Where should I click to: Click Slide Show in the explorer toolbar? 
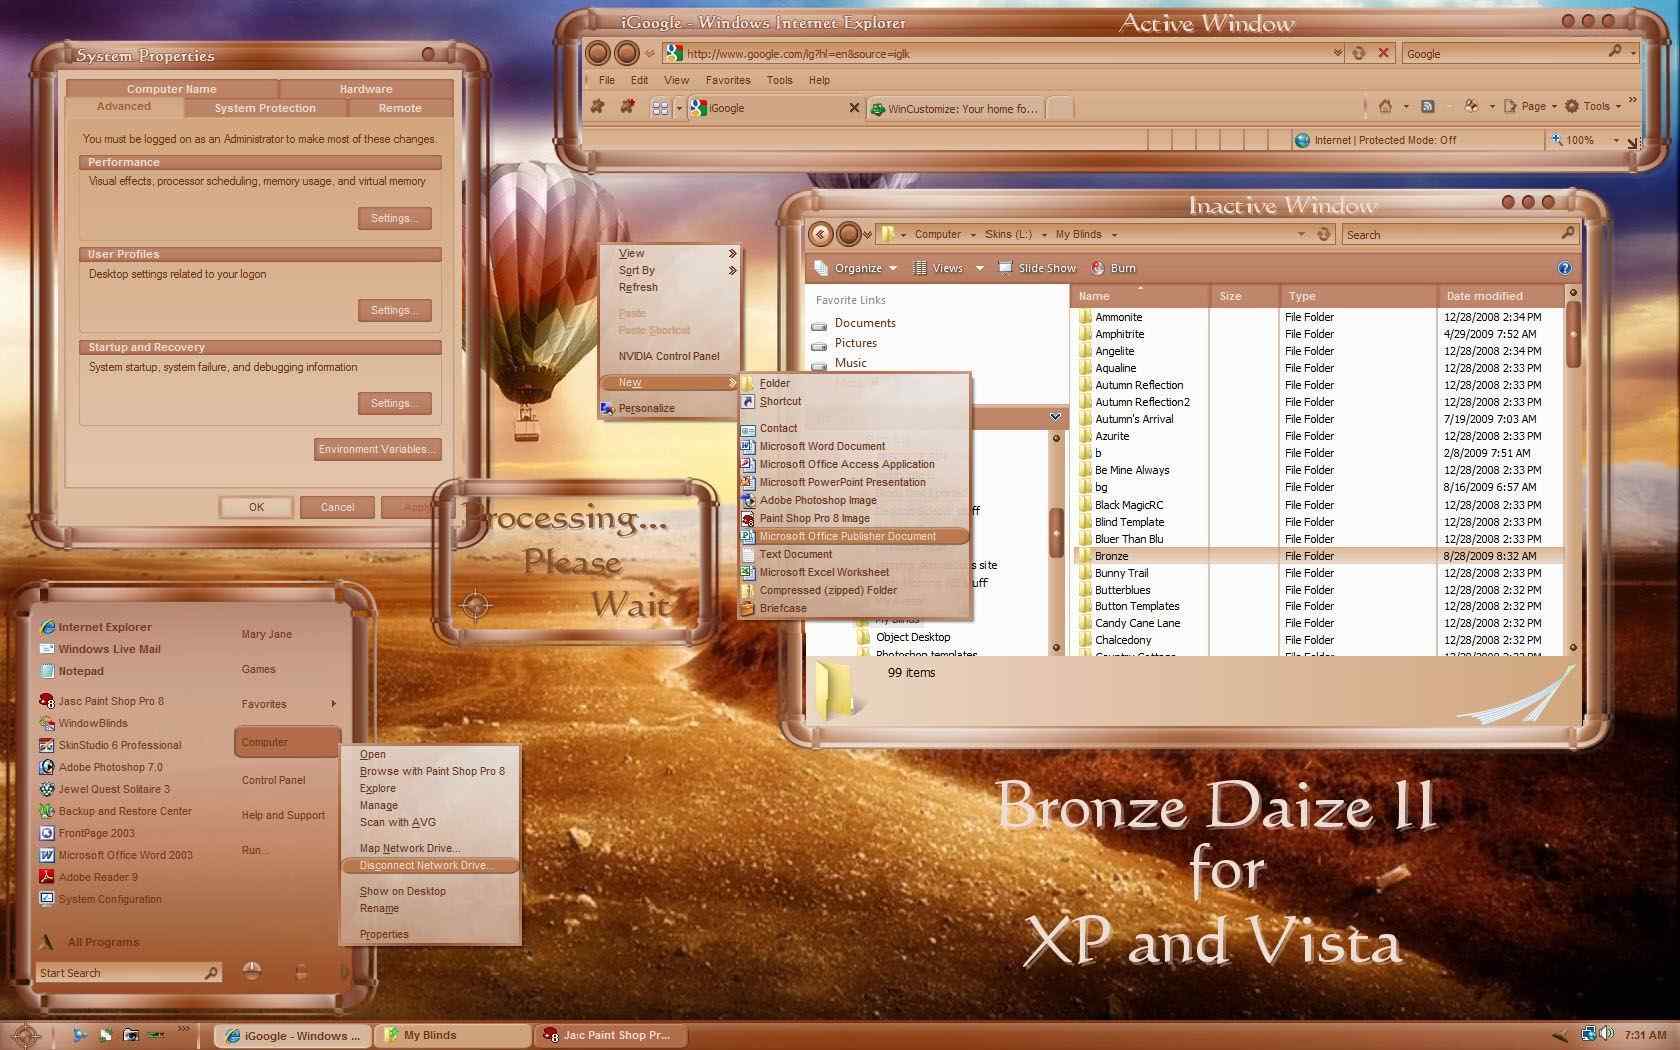click(x=1037, y=268)
